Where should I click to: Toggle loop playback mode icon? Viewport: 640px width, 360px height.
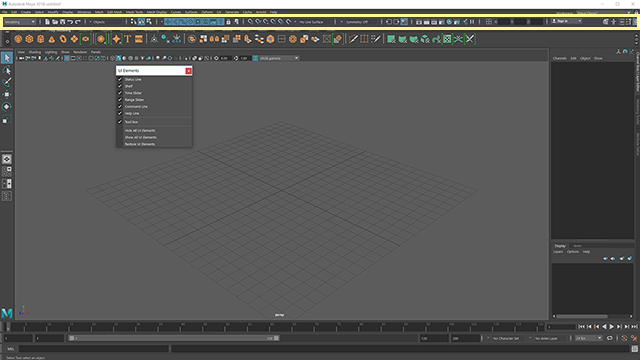pos(610,338)
